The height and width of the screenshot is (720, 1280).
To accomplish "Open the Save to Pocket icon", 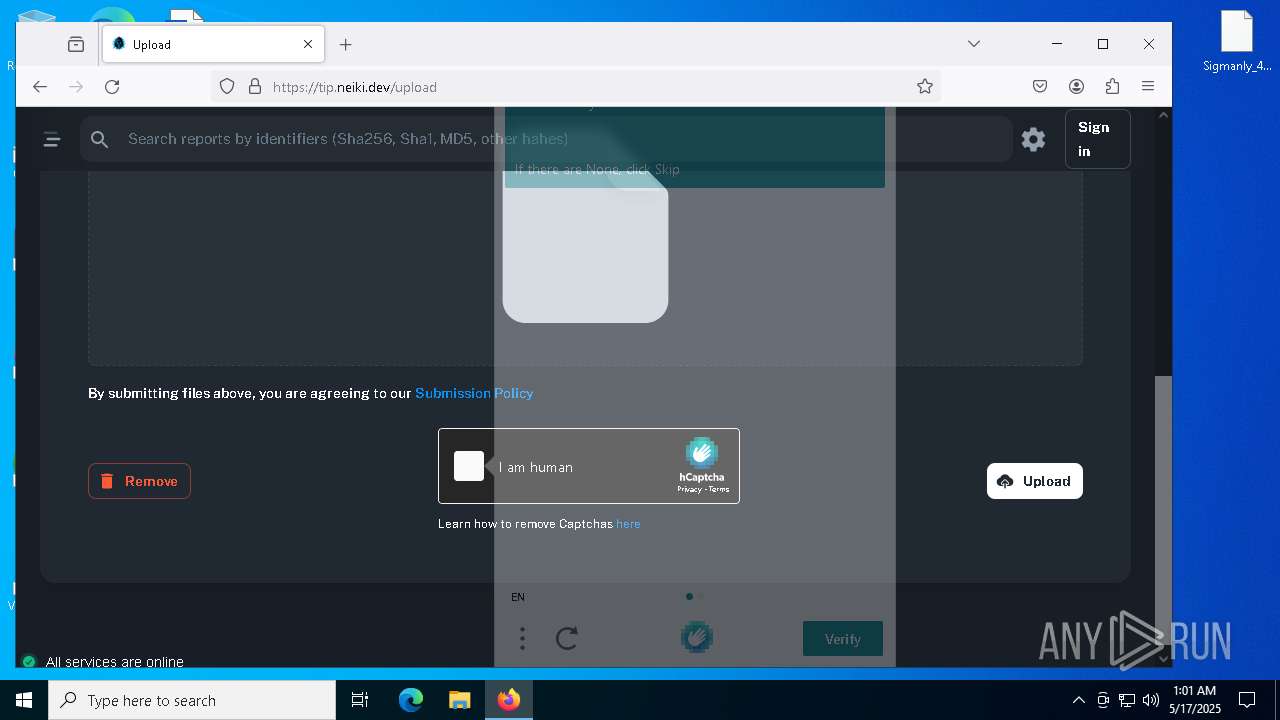I will pos(1040,87).
